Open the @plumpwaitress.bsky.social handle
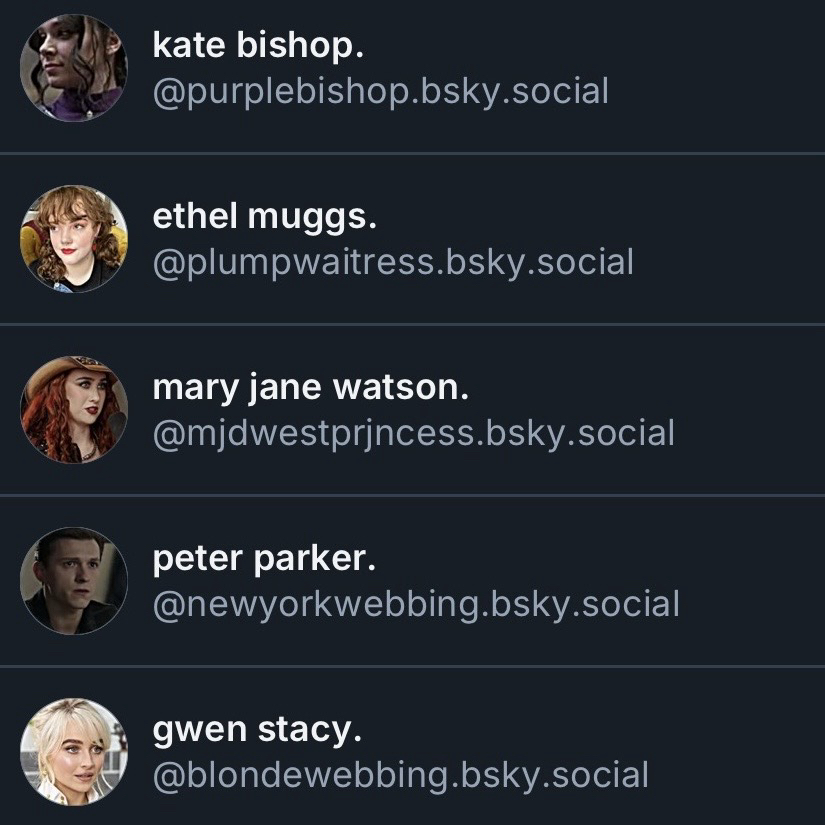Image resolution: width=825 pixels, height=825 pixels. 393,263
